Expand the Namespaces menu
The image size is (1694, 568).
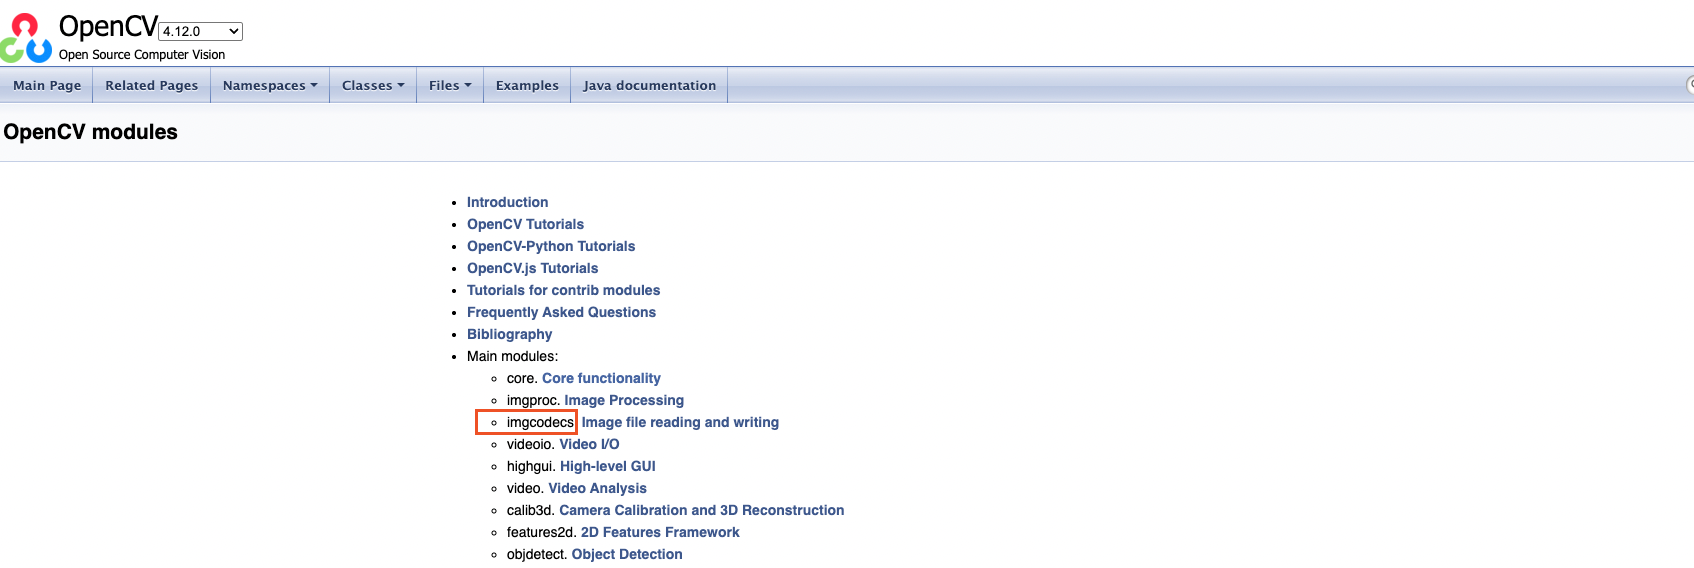click(x=270, y=85)
